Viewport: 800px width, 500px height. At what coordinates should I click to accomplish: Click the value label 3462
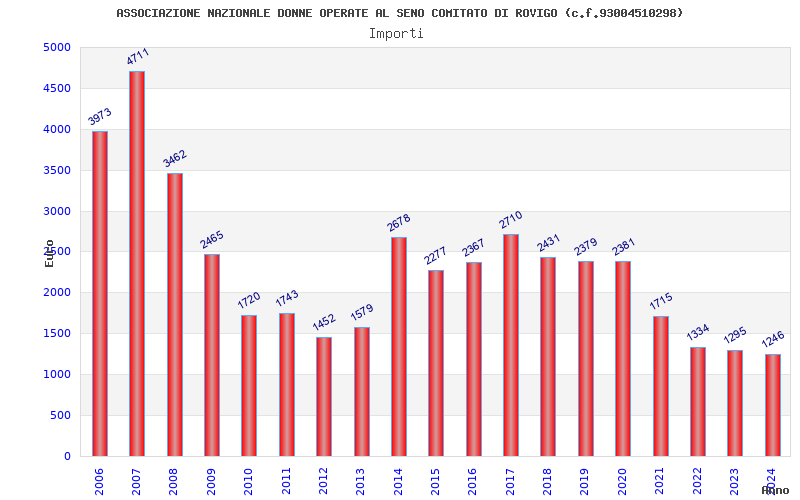click(175, 159)
